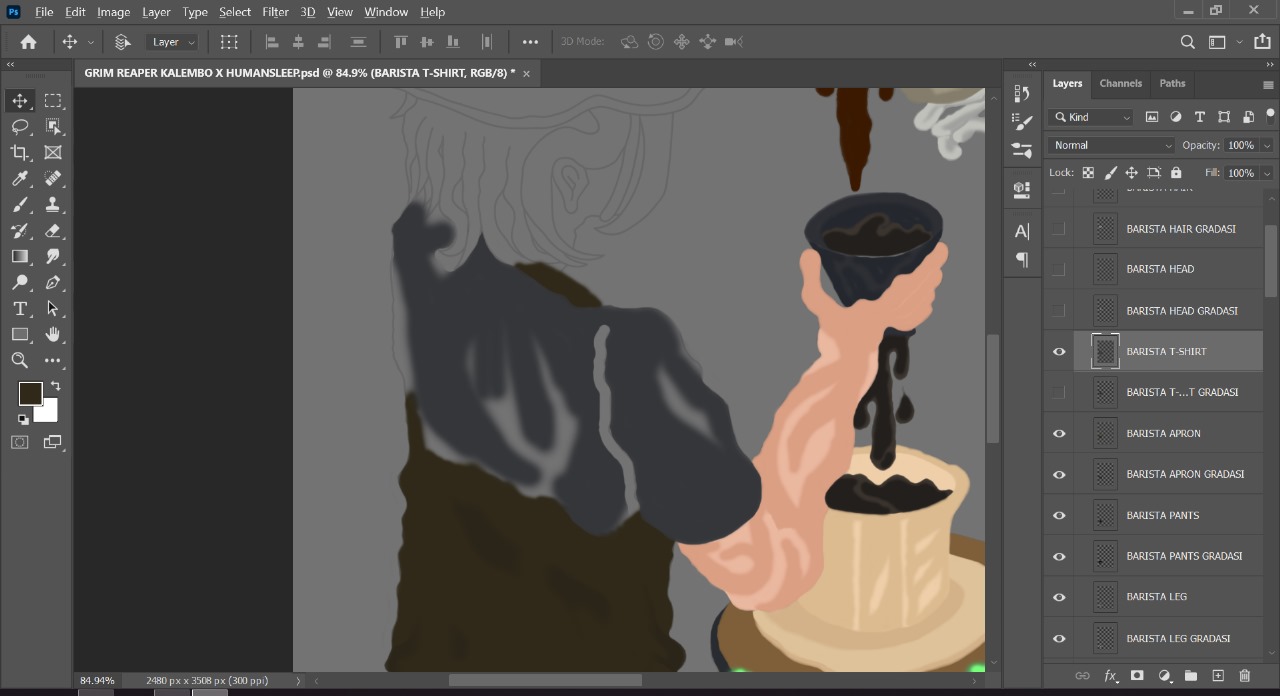
Task: Switch to the Channels tab
Action: [1120, 83]
